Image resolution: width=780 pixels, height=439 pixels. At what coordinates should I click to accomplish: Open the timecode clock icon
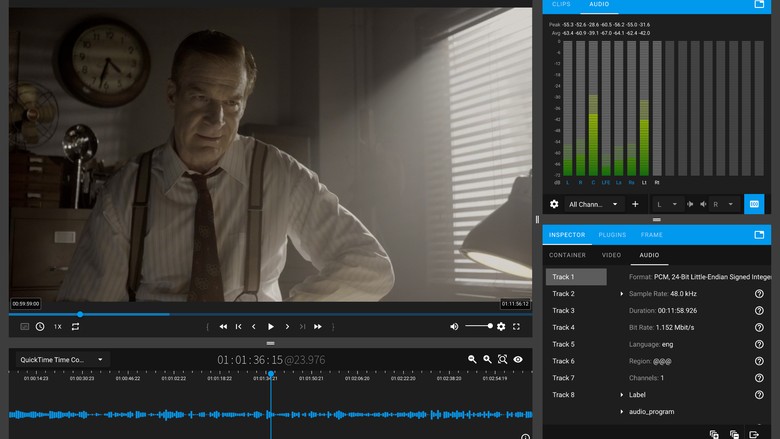[x=40, y=327]
